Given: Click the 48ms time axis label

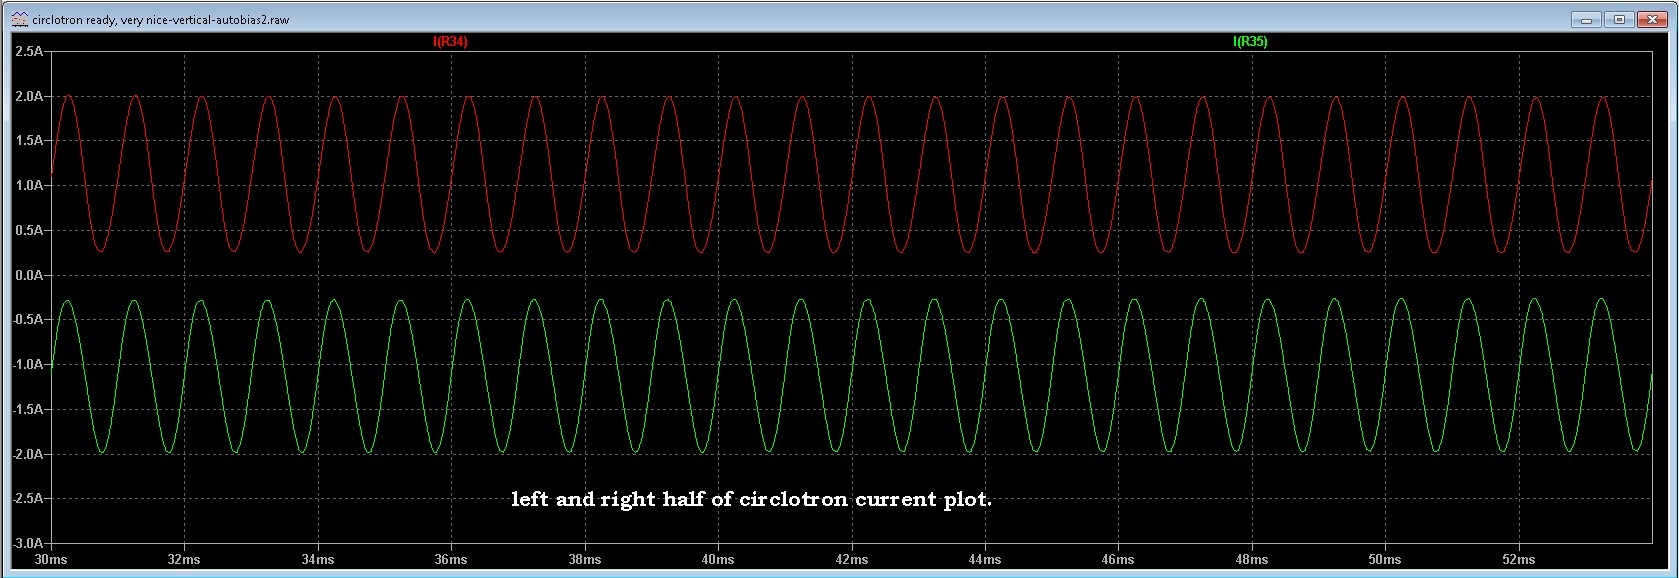Looking at the screenshot, I should [1252, 559].
